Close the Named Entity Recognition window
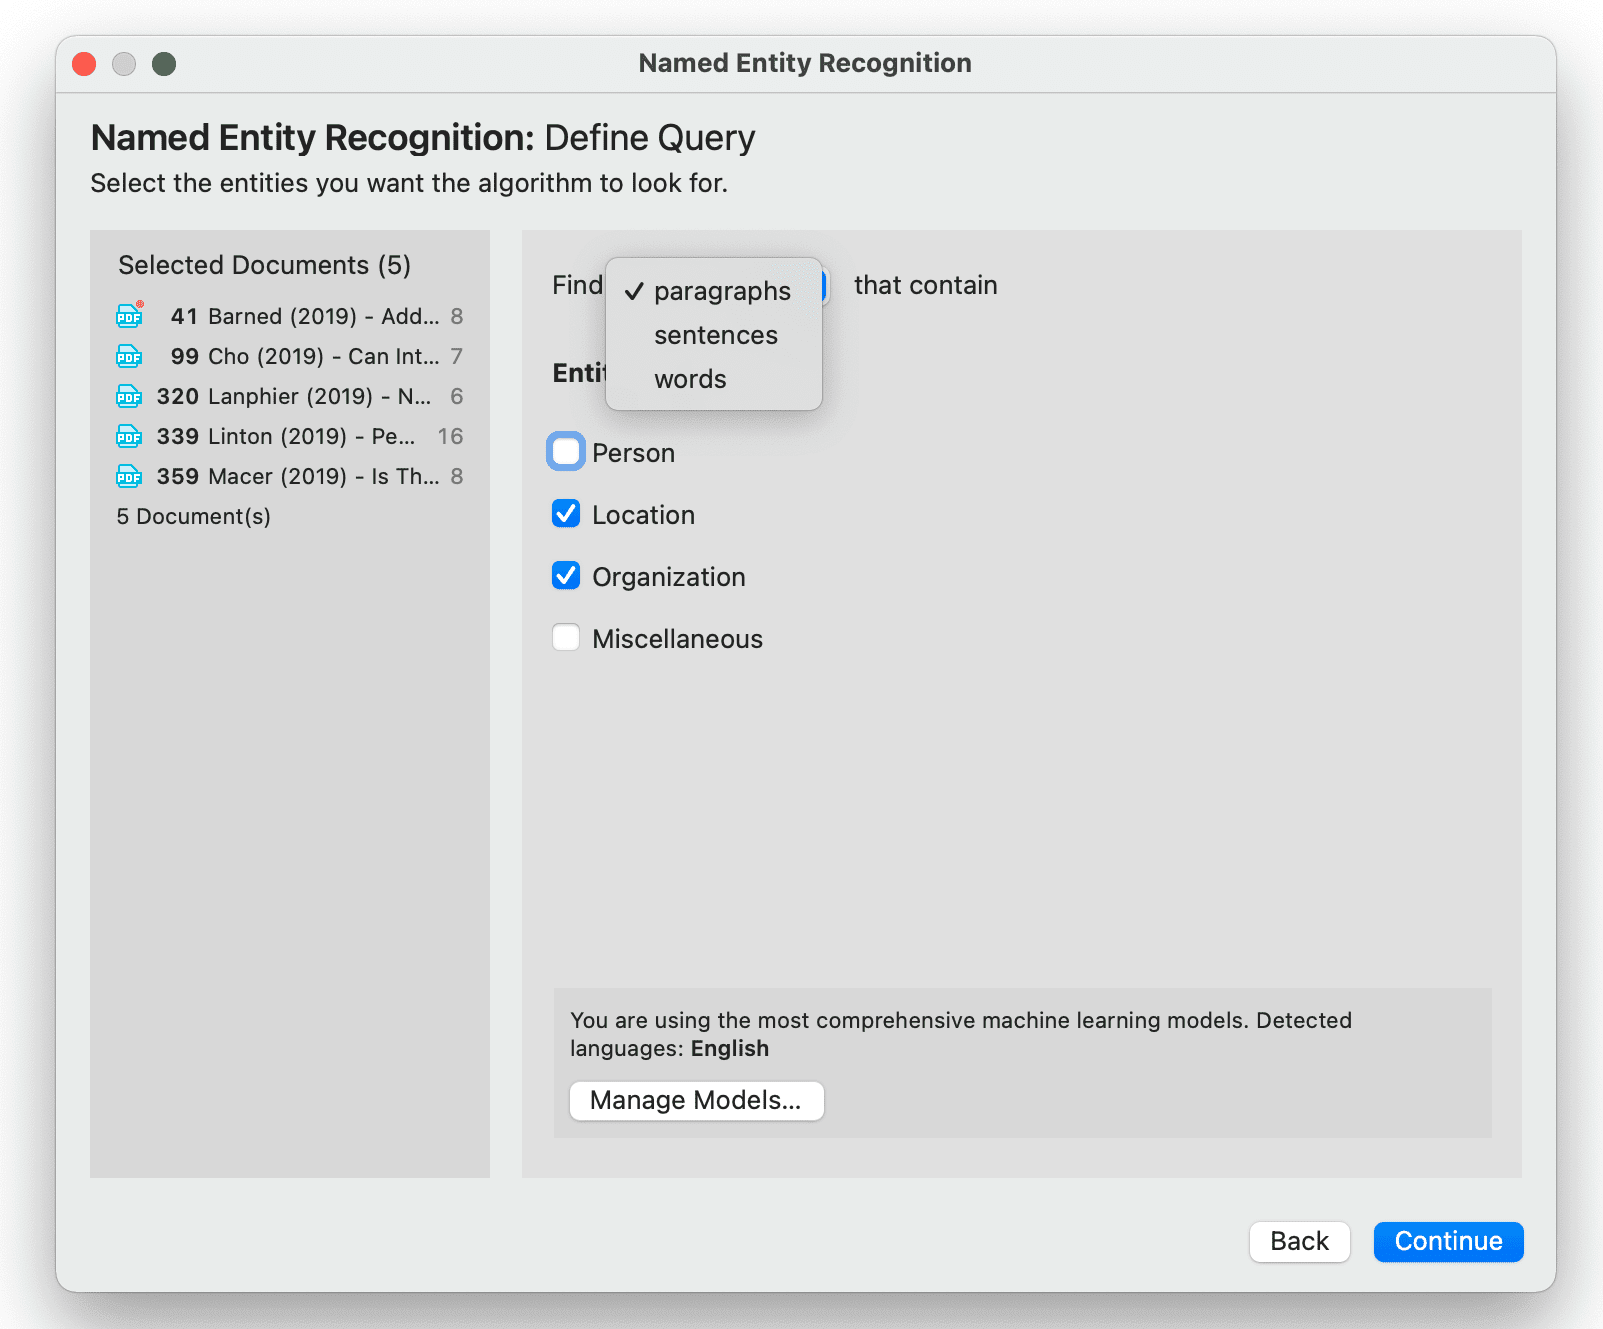Image resolution: width=1603 pixels, height=1329 pixels. (84, 64)
